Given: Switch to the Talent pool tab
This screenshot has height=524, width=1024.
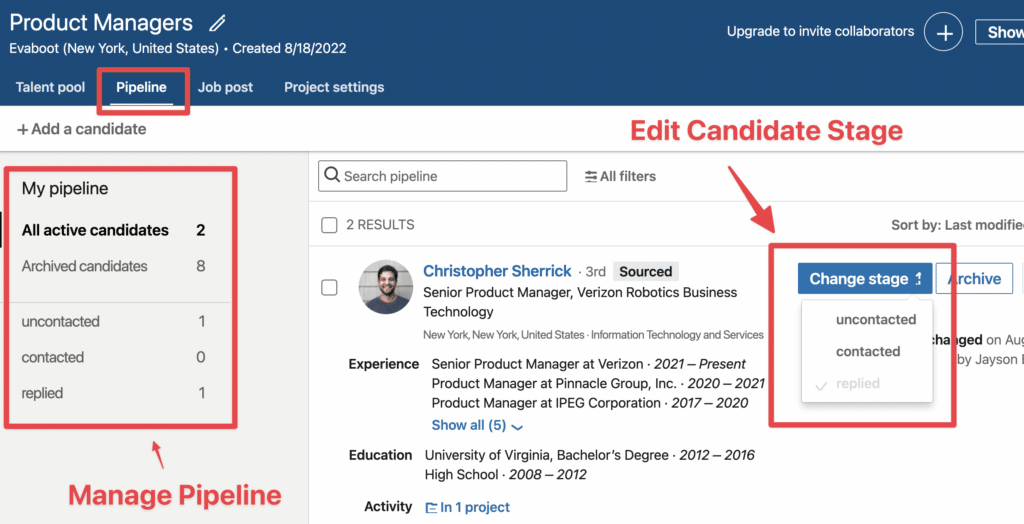Looking at the screenshot, I should [x=50, y=88].
